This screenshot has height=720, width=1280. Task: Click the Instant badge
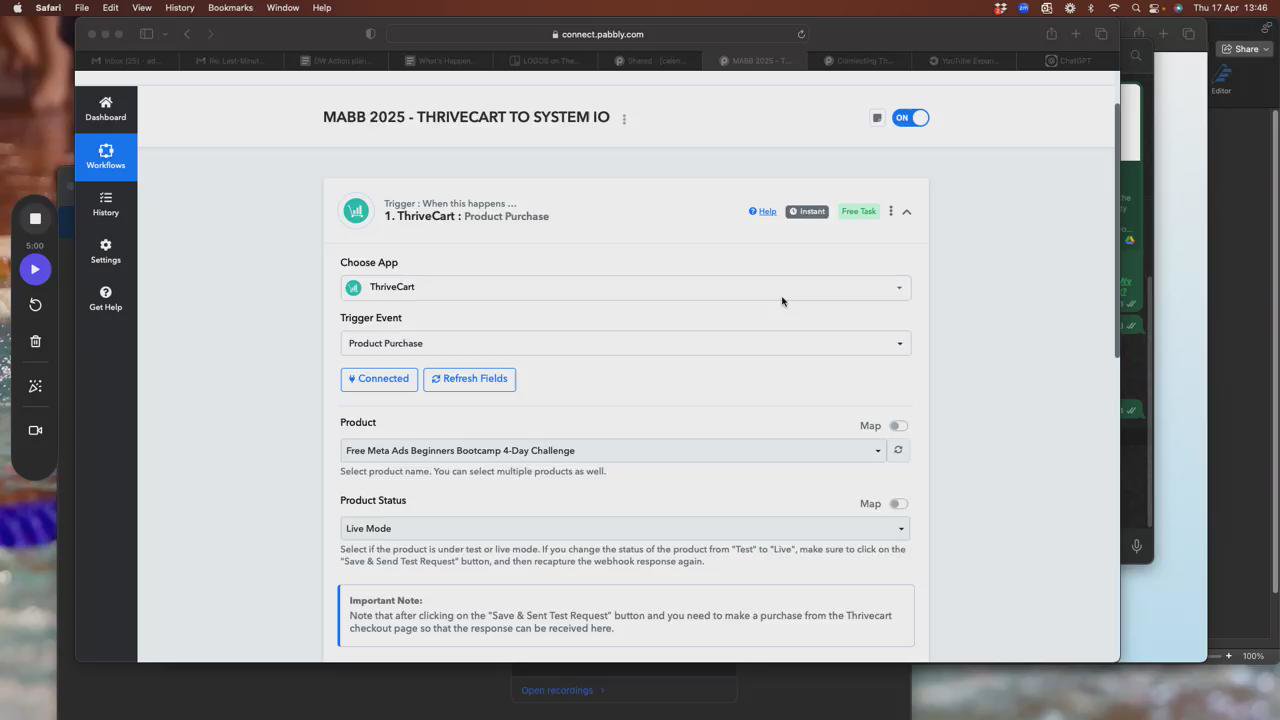coord(807,211)
